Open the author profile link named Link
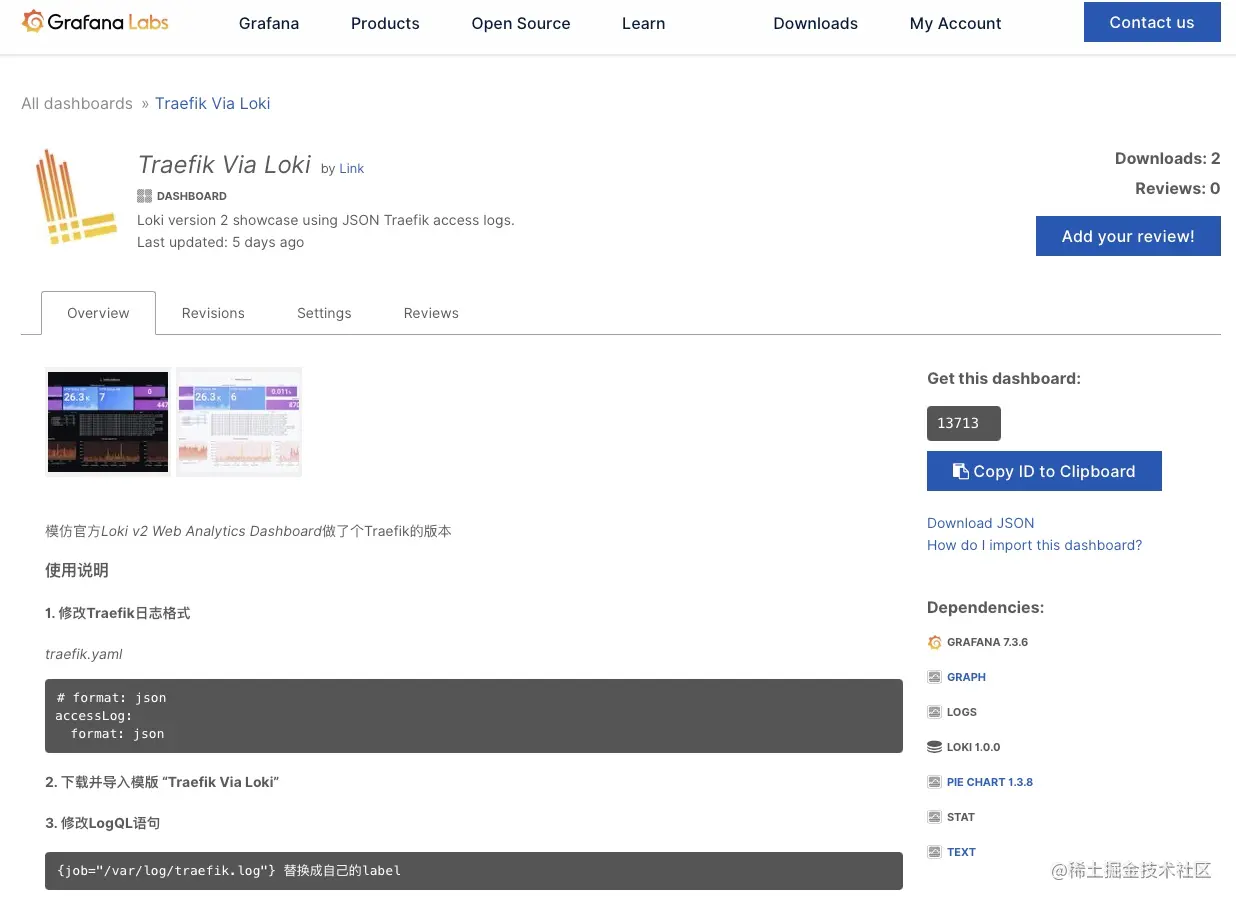The height and width of the screenshot is (905, 1236). [x=351, y=168]
